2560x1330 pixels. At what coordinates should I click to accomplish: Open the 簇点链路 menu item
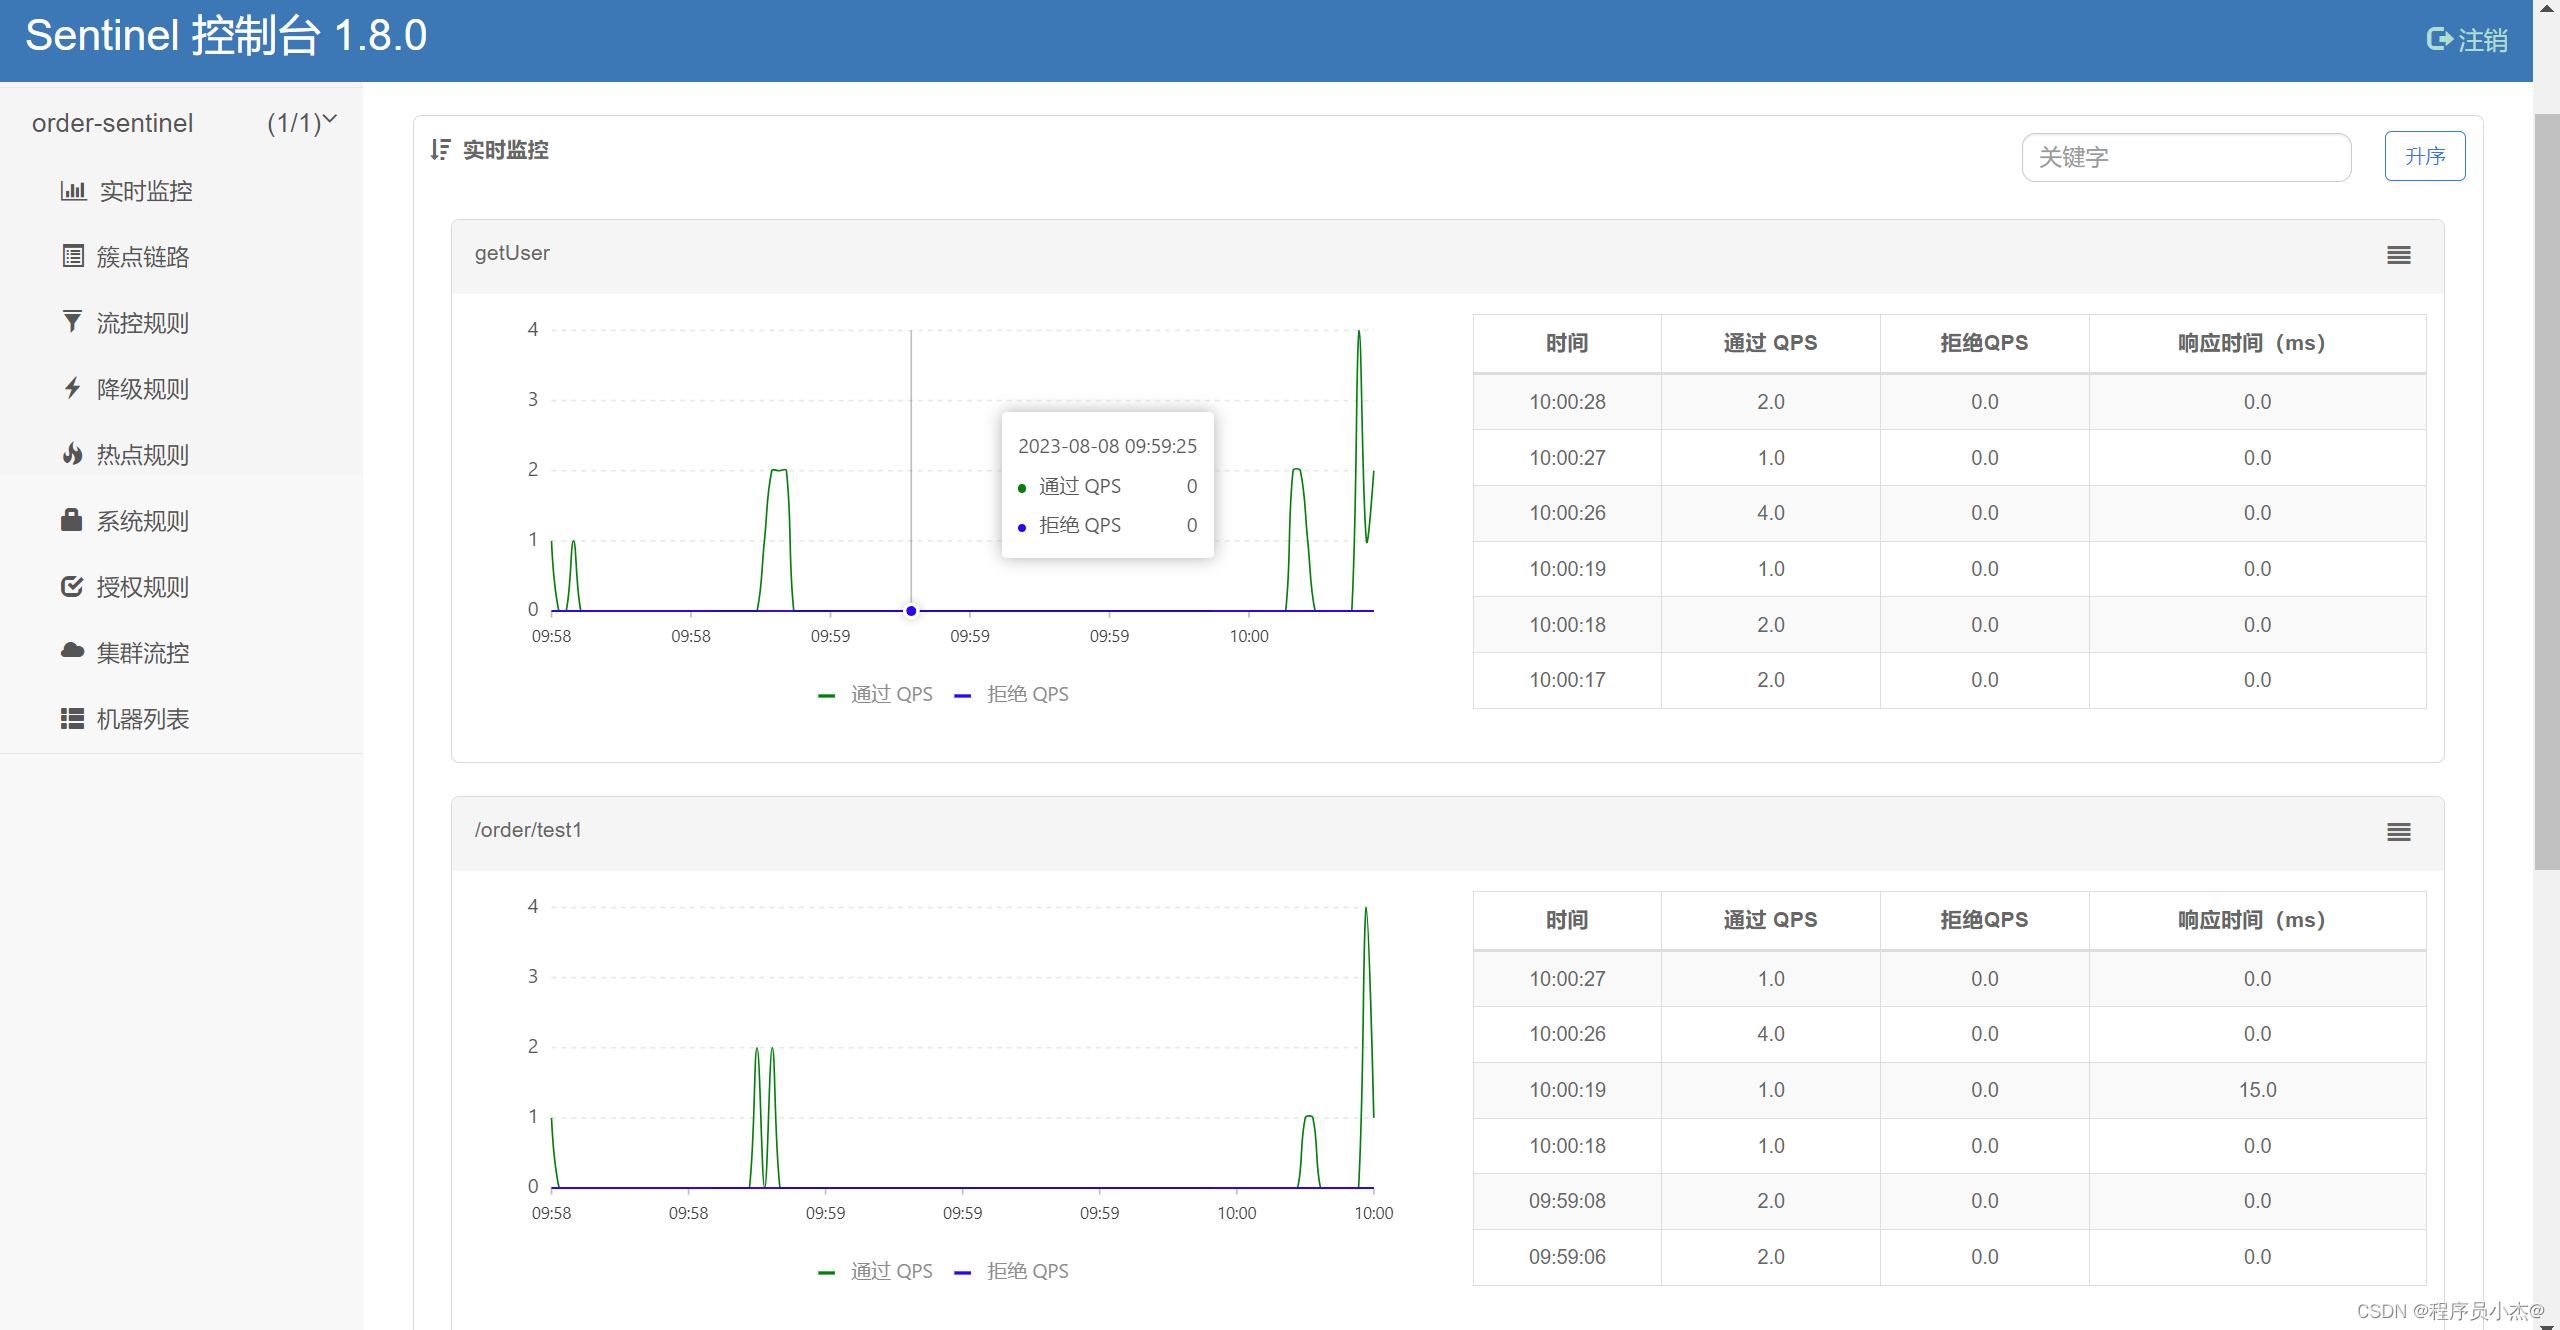(143, 257)
